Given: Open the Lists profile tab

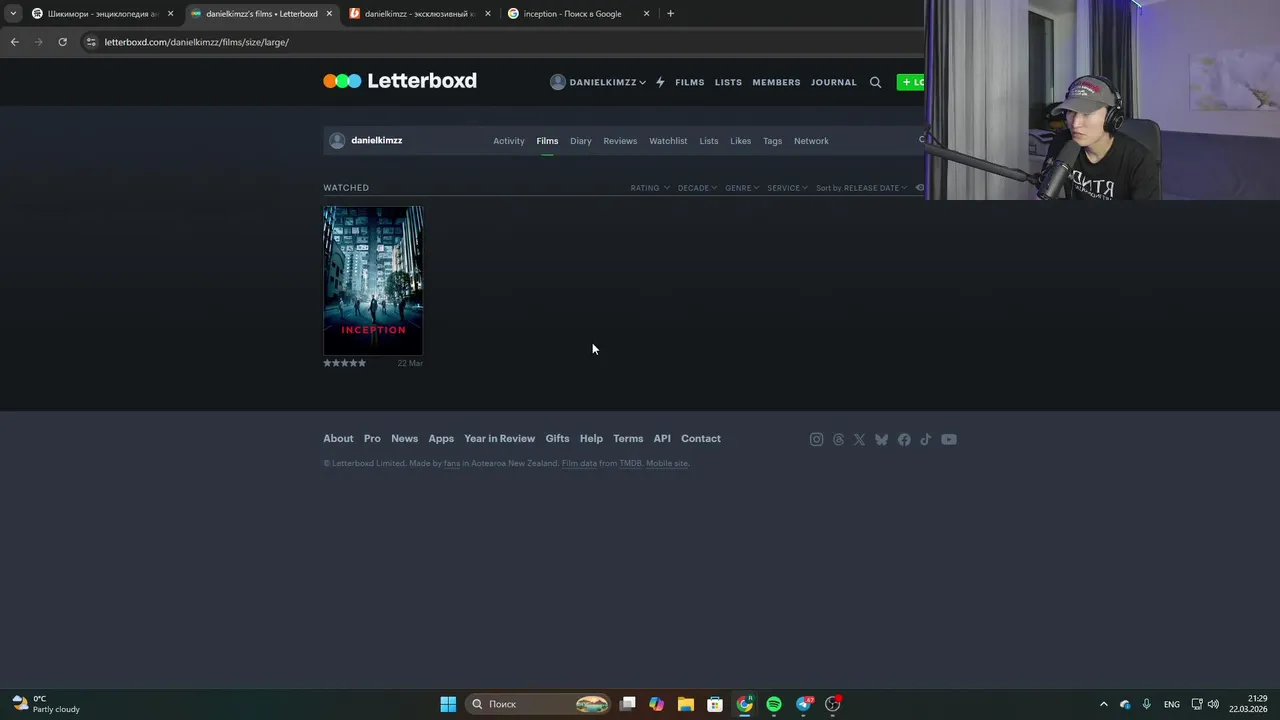Looking at the screenshot, I should [x=709, y=141].
